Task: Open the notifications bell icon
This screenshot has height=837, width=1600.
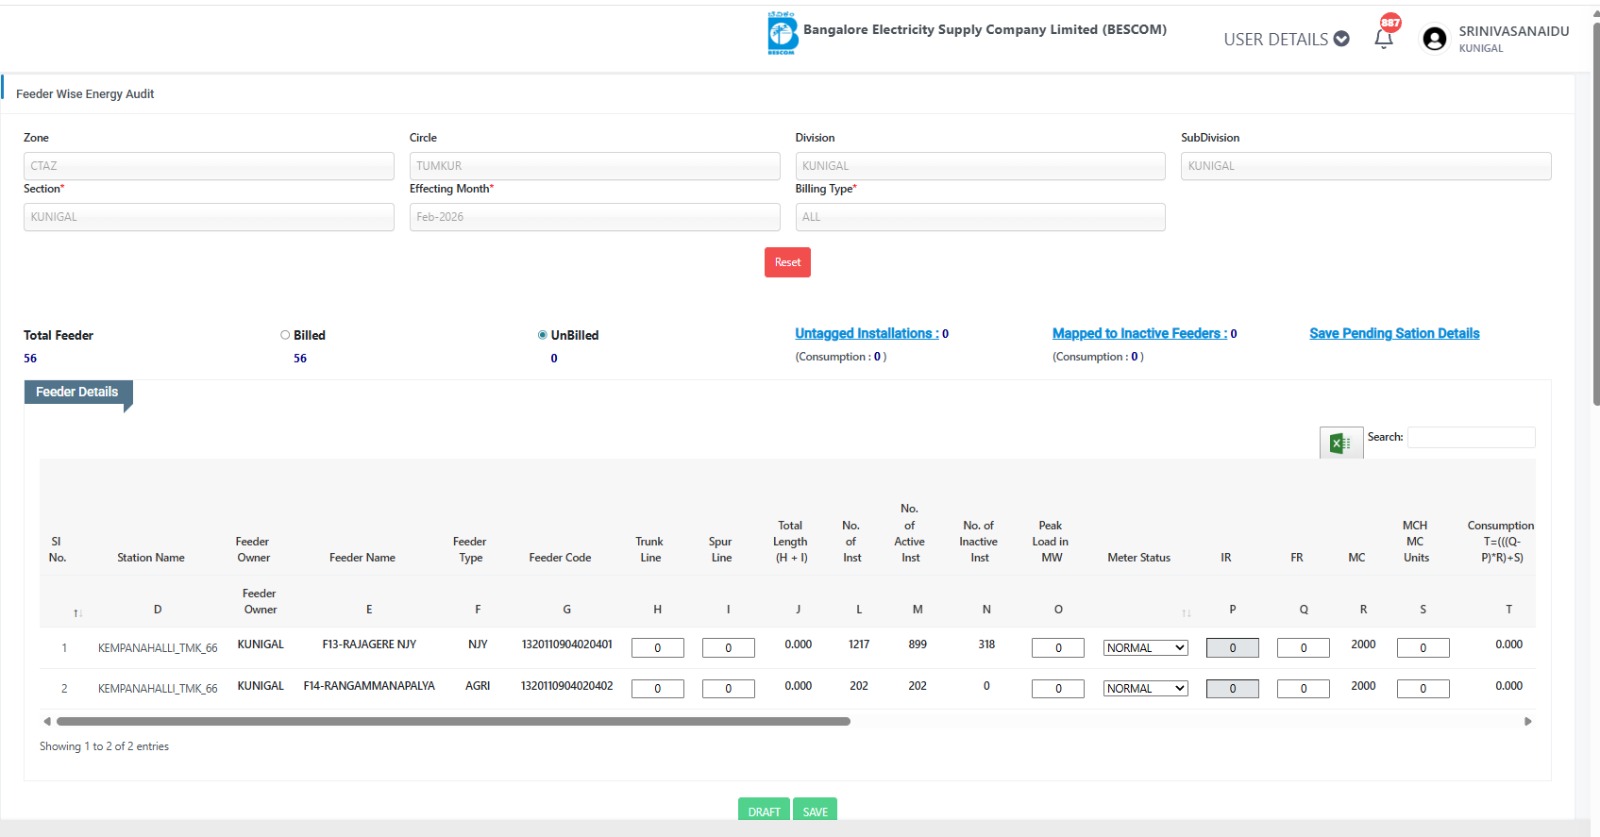Action: coord(1384,39)
